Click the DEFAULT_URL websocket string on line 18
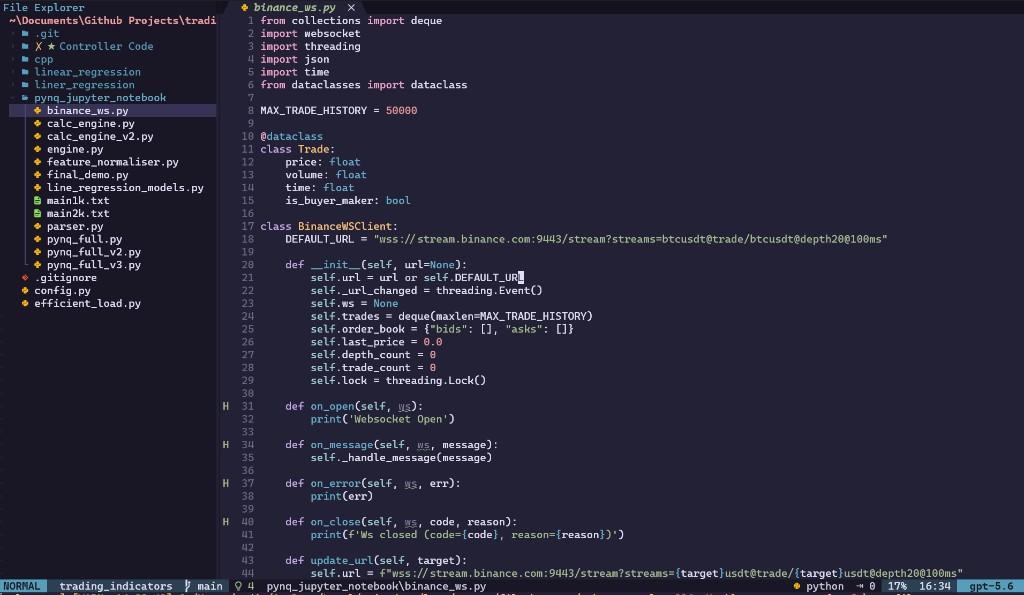The width and height of the screenshot is (1024, 595). [x=630, y=239]
